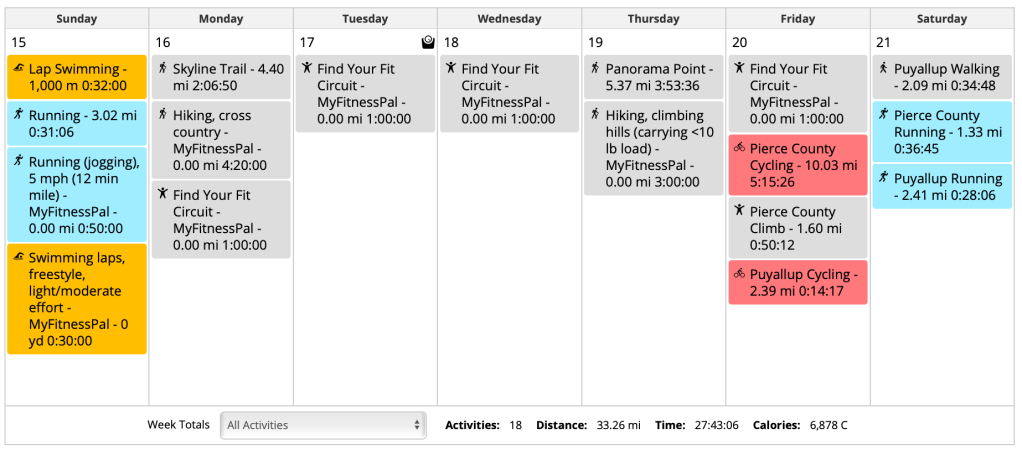
Task: Click the runner icon on Pierce County Running
Action: click(883, 115)
